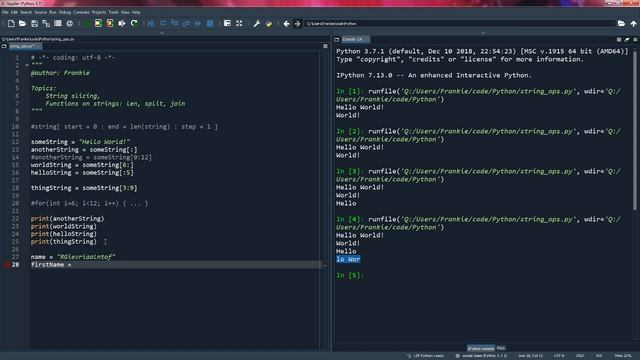This screenshot has width=640, height=360.
Task: Click the Save all files icon
Action: pos(46,24)
